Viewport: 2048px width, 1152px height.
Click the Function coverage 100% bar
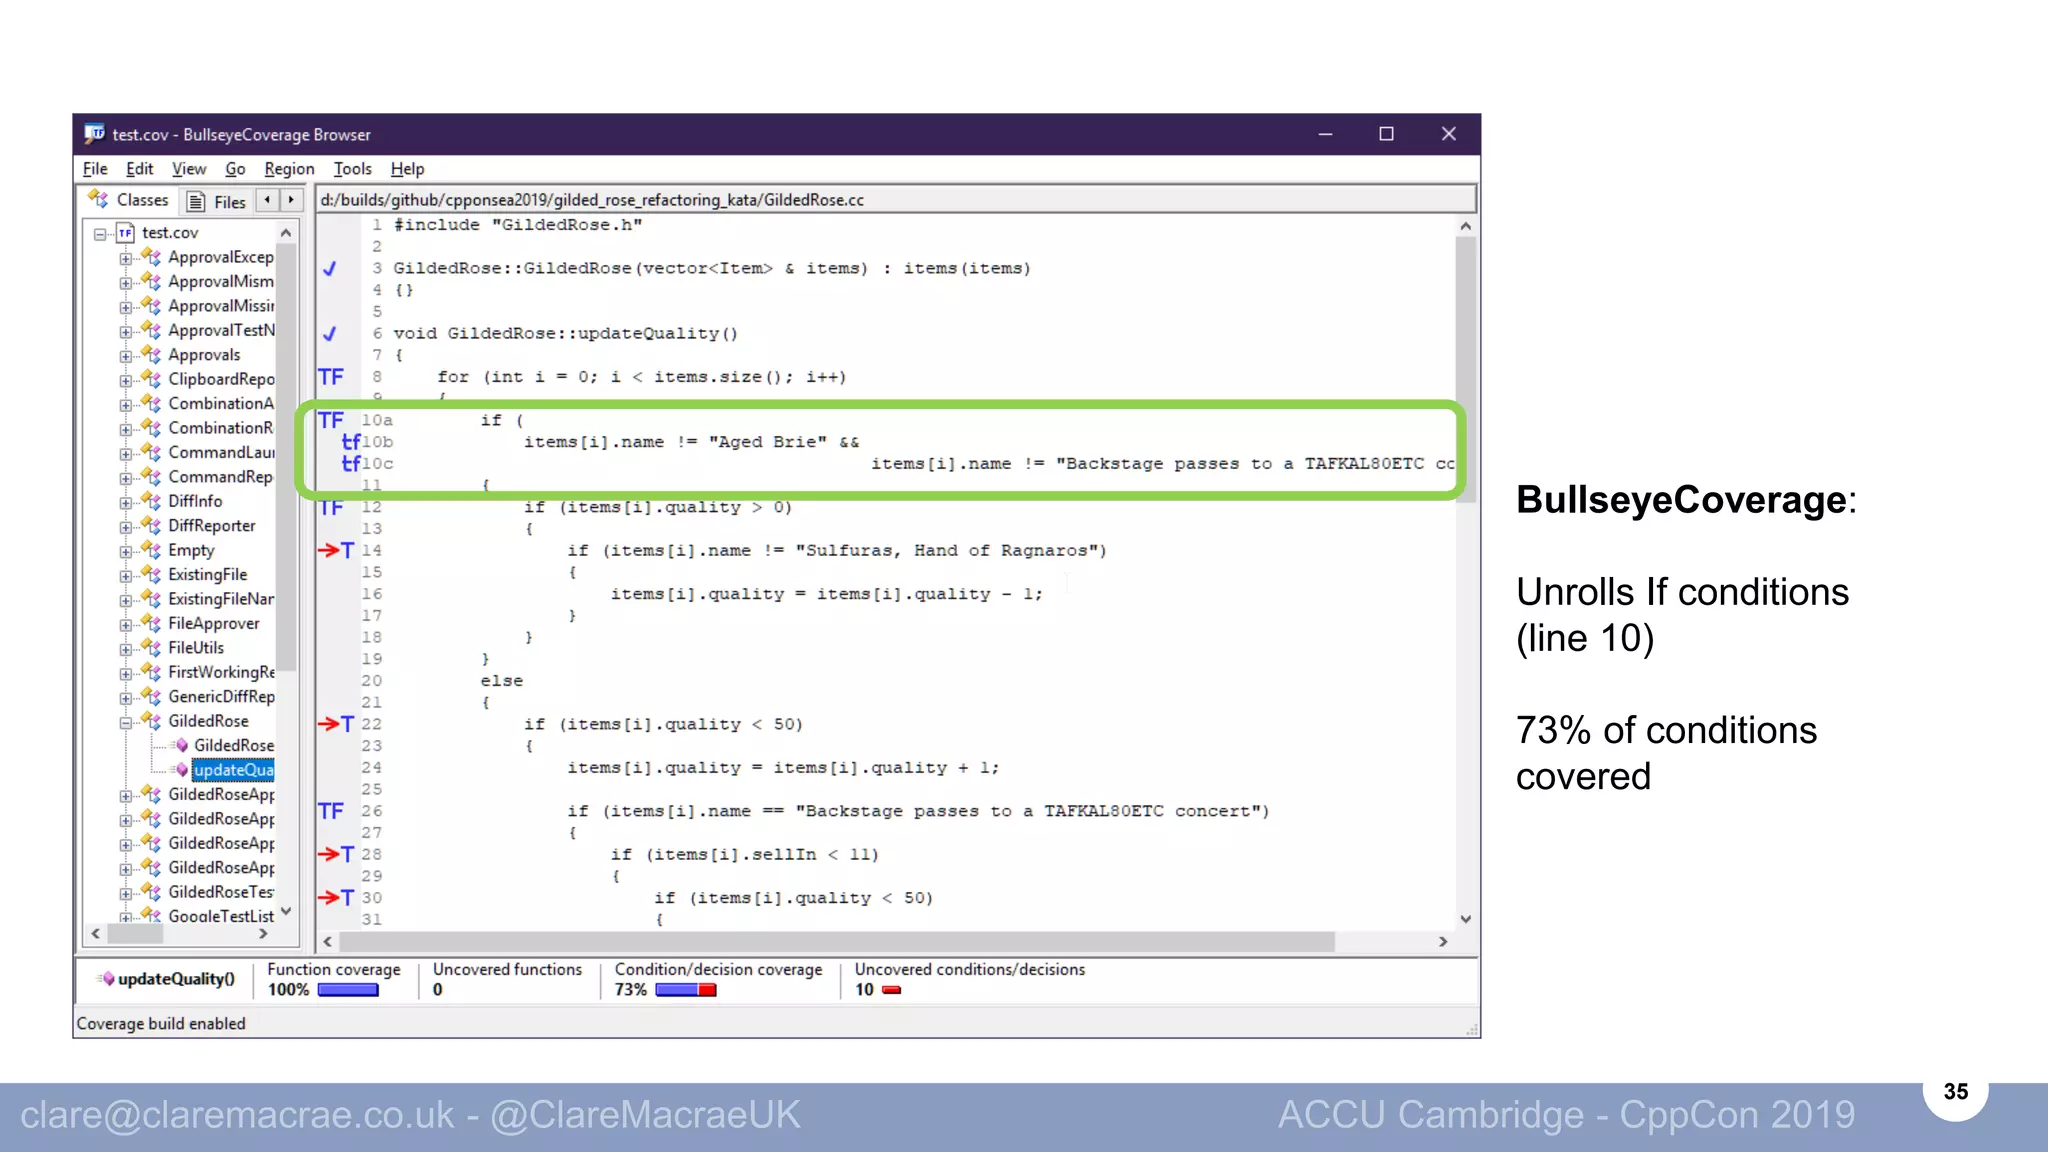point(348,990)
